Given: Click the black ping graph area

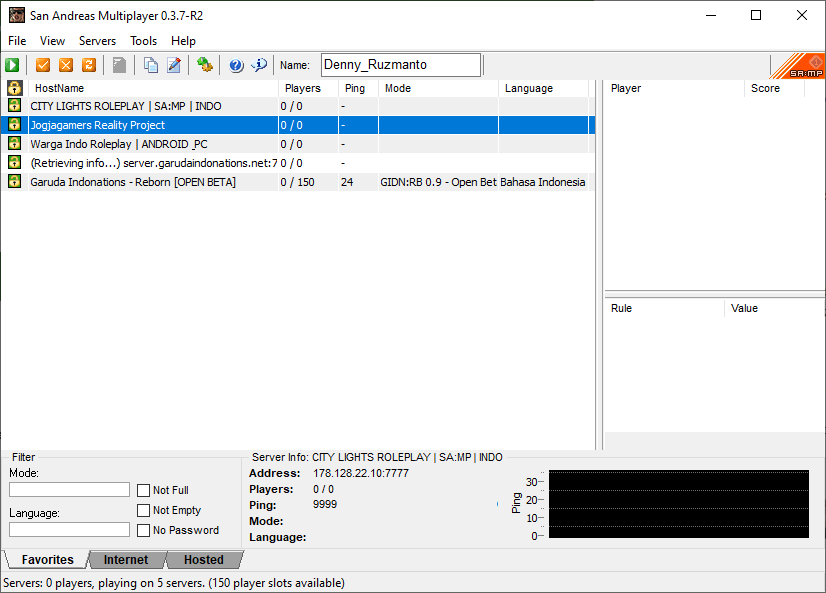Looking at the screenshot, I should pyautogui.click(x=678, y=504).
